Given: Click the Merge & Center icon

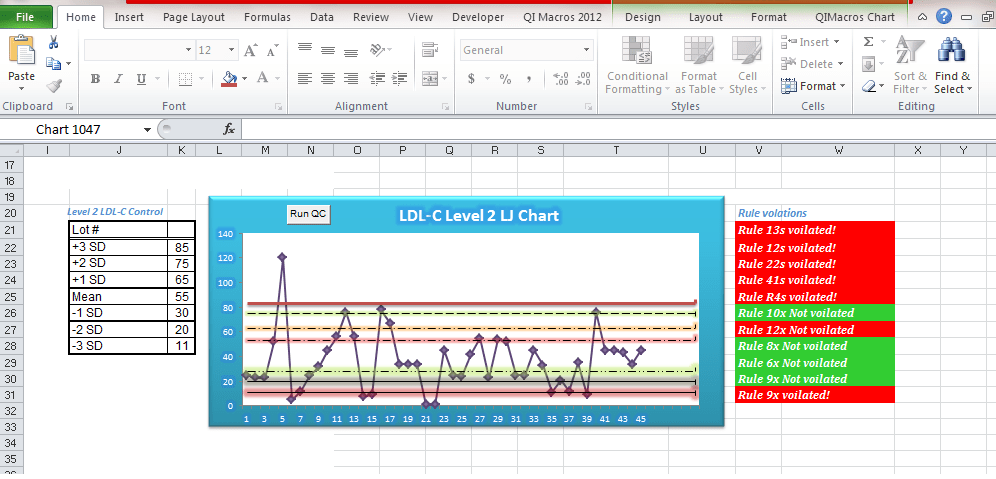Looking at the screenshot, I should [430, 79].
